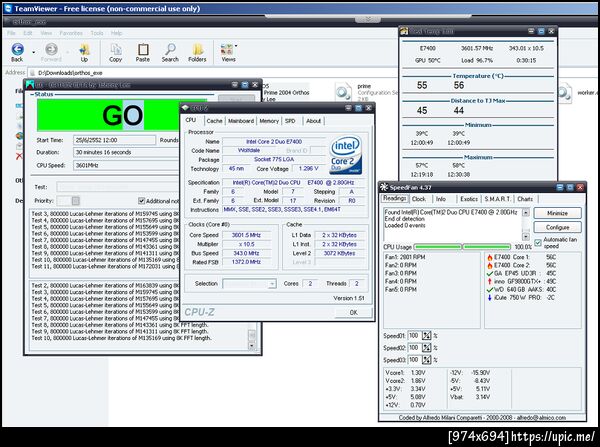Image resolution: width=600 pixels, height=447 pixels.
Task: Click the SpeedFan fan icon in title bar
Action: point(384,187)
